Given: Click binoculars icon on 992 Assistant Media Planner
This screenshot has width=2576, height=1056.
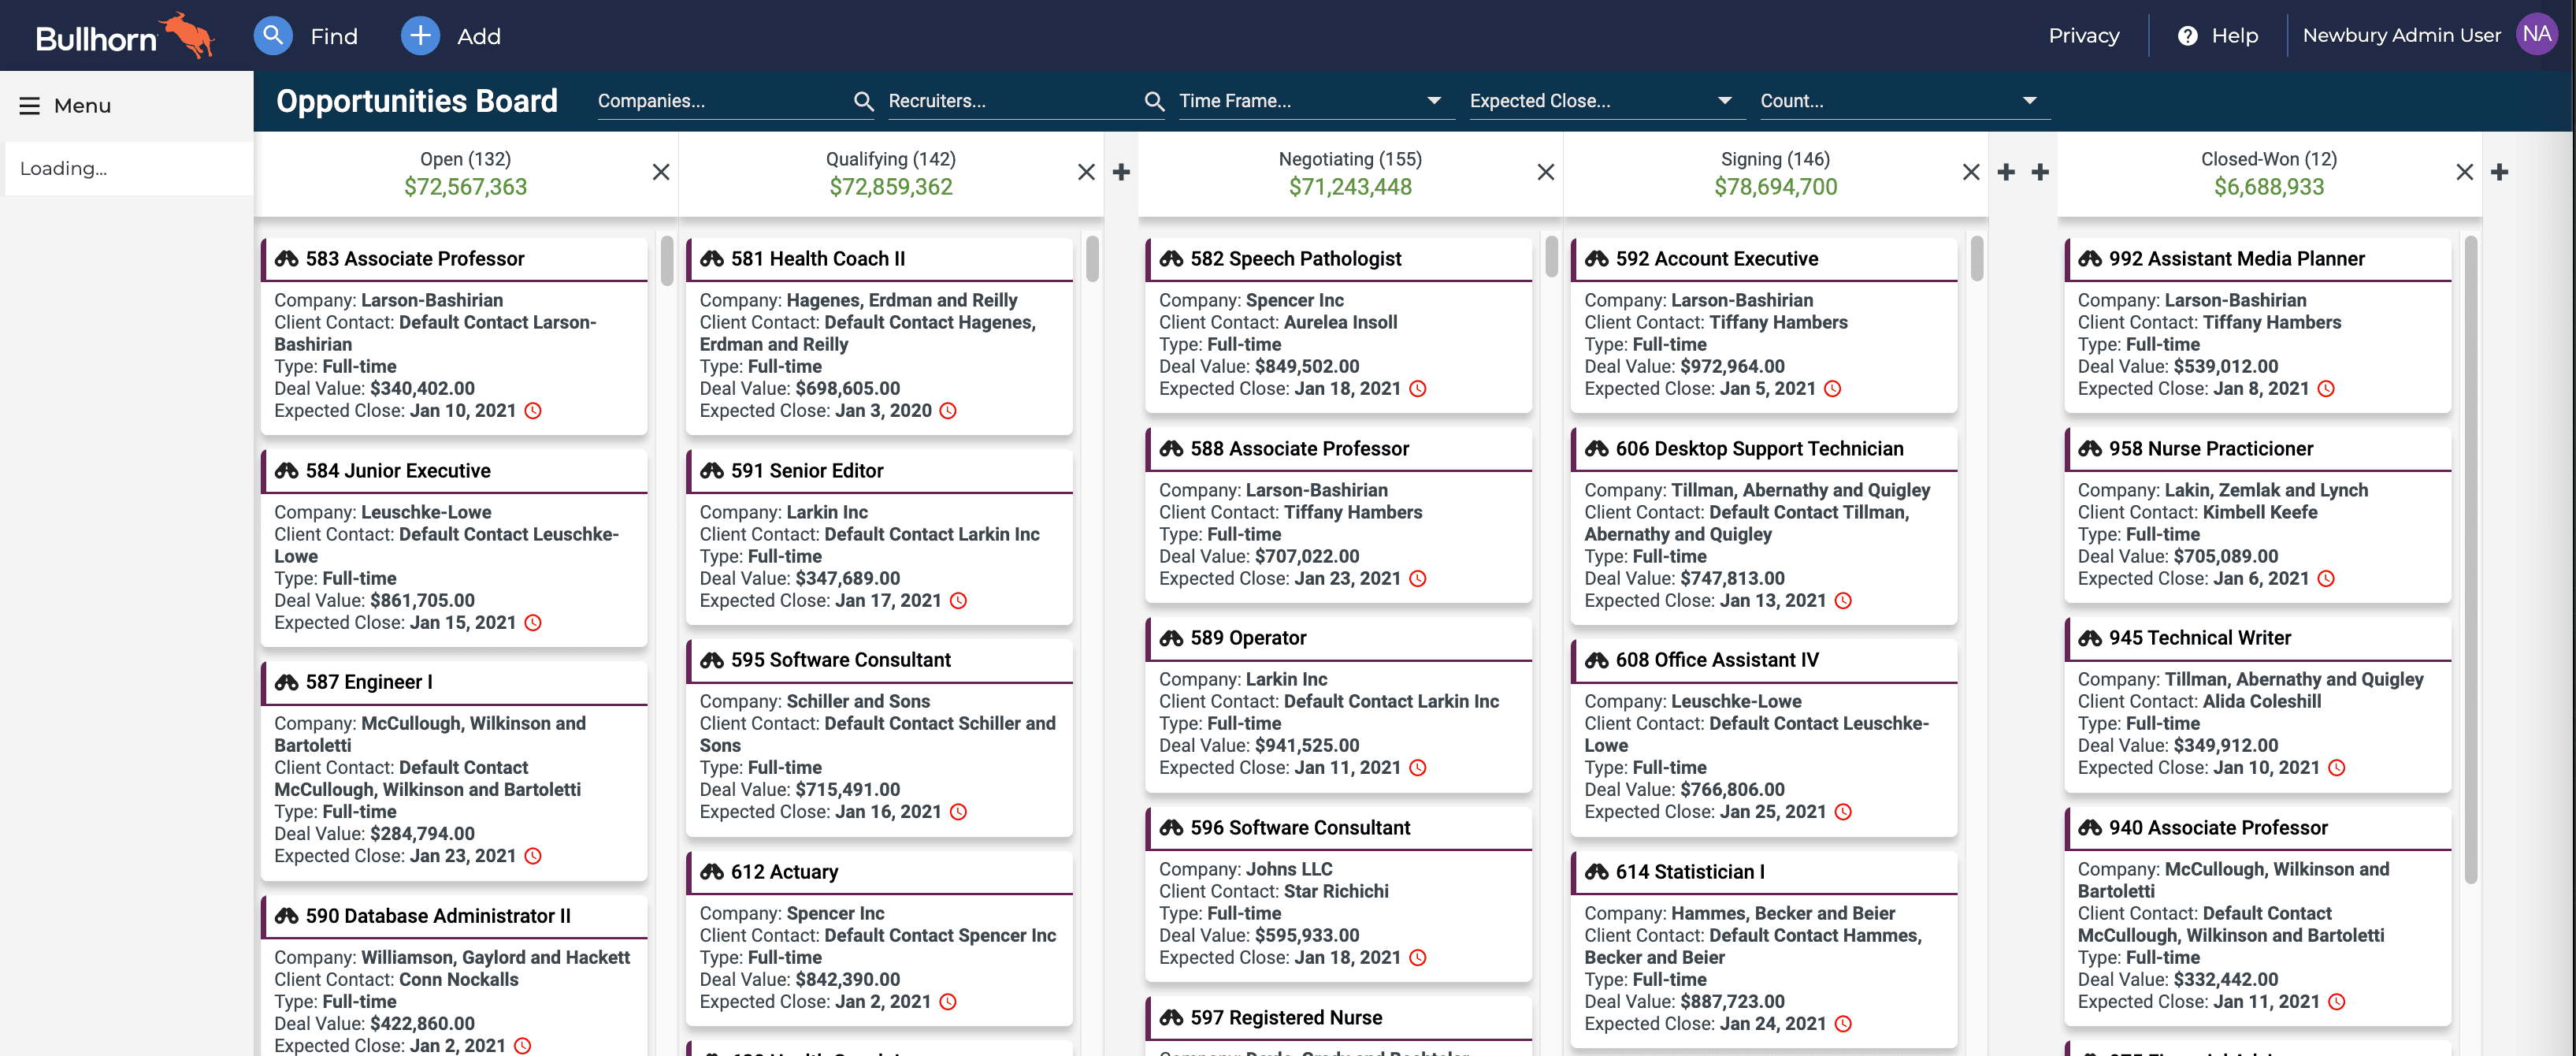Looking at the screenshot, I should pyautogui.click(x=2090, y=259).
